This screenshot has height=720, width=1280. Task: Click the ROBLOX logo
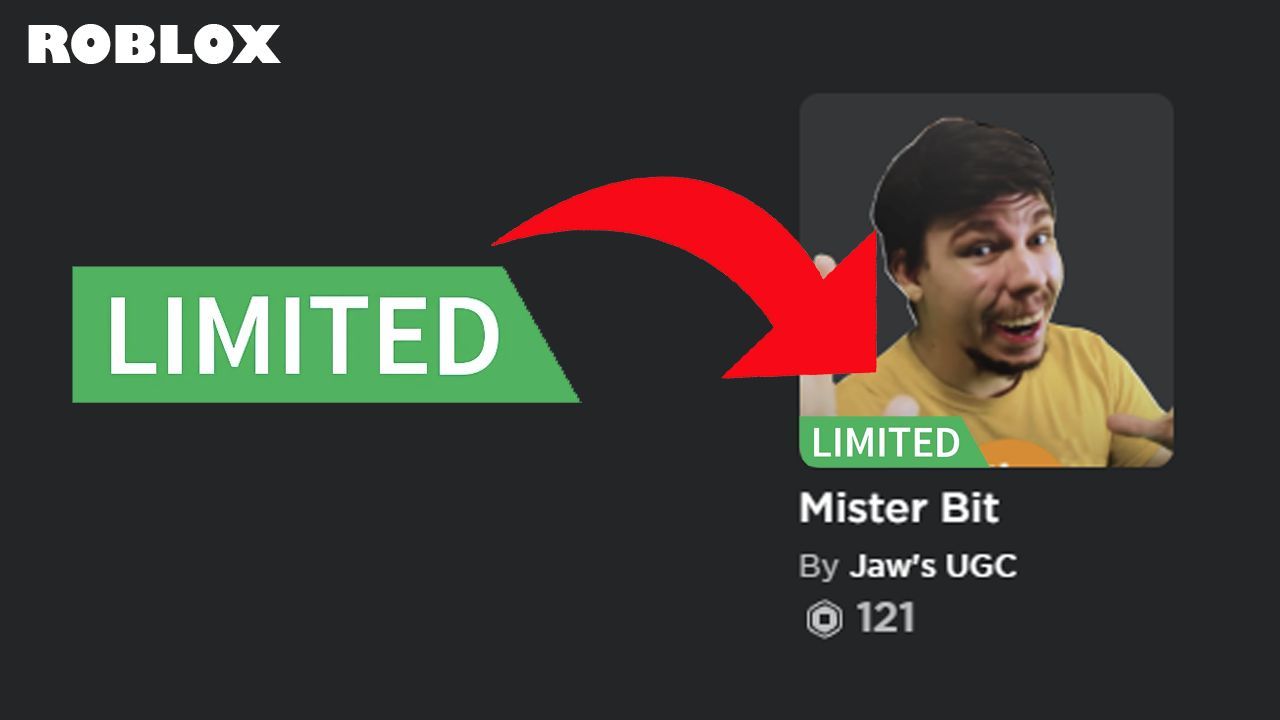tap(154, 45)
